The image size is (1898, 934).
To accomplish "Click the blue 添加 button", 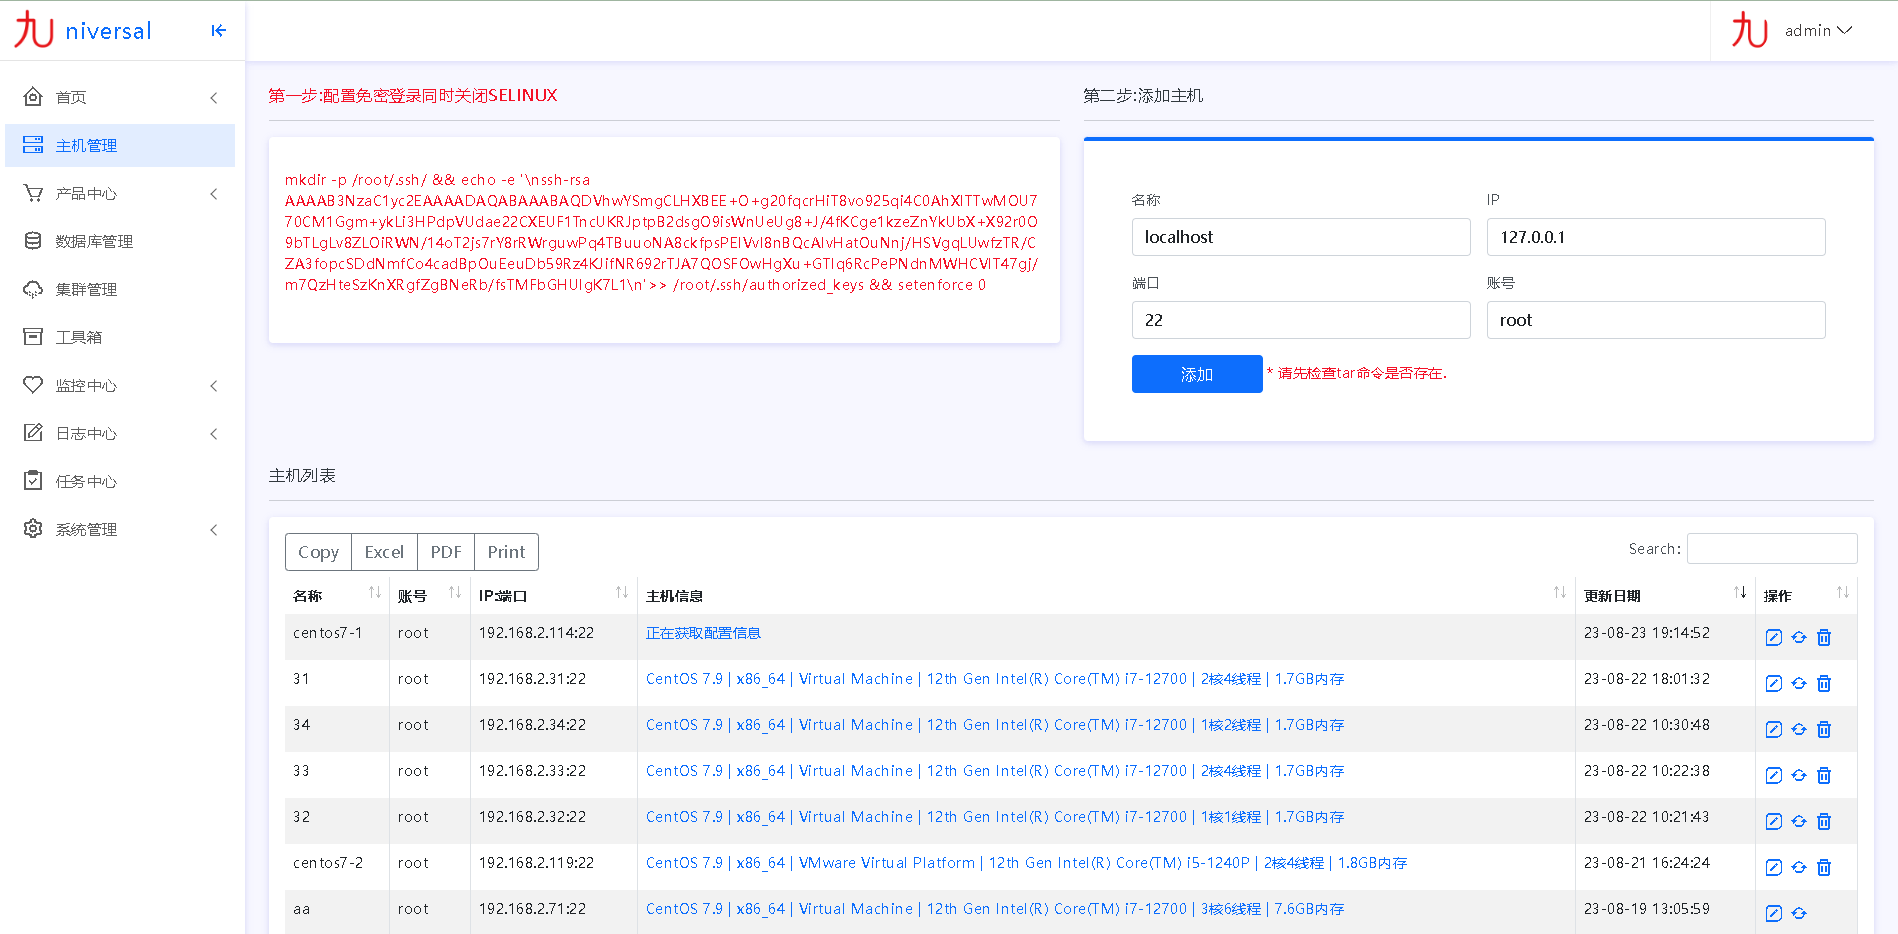I will [x=1196, y=374].
